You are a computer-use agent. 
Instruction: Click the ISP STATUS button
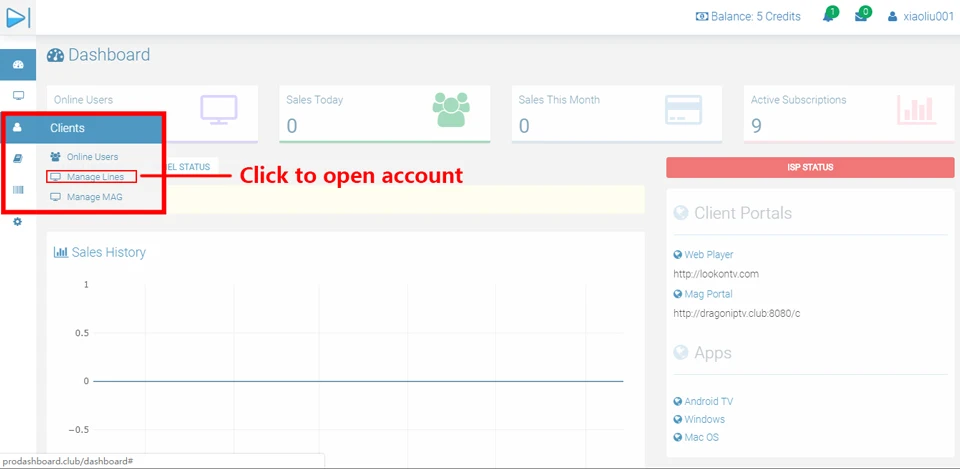[810, 167]
